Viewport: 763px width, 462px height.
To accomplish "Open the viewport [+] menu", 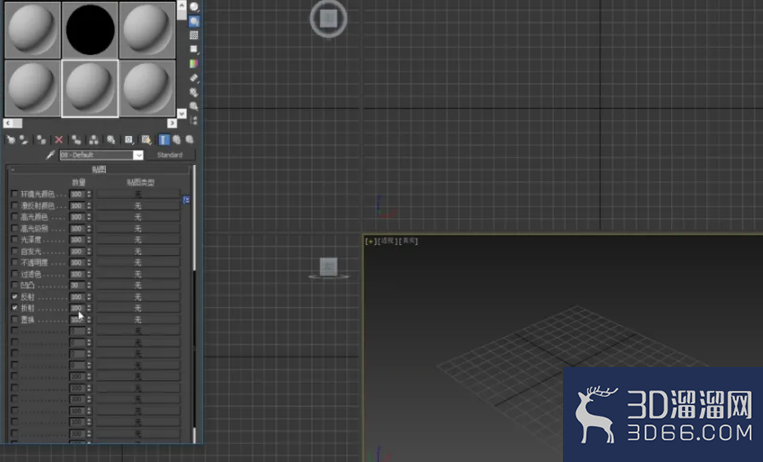I will pos(371,241).
